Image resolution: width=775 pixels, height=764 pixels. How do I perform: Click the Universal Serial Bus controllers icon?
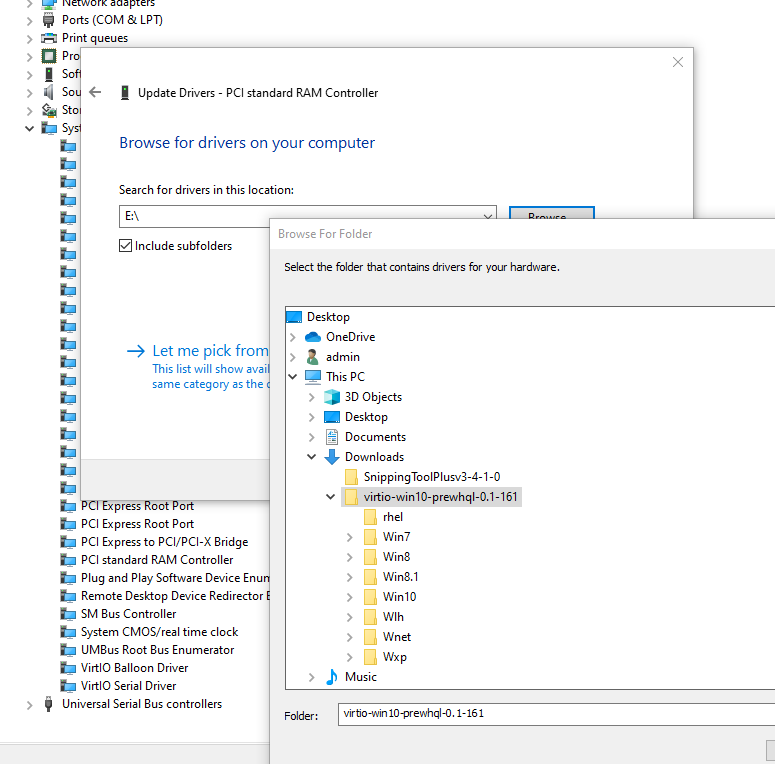click(x=48, y=704)
